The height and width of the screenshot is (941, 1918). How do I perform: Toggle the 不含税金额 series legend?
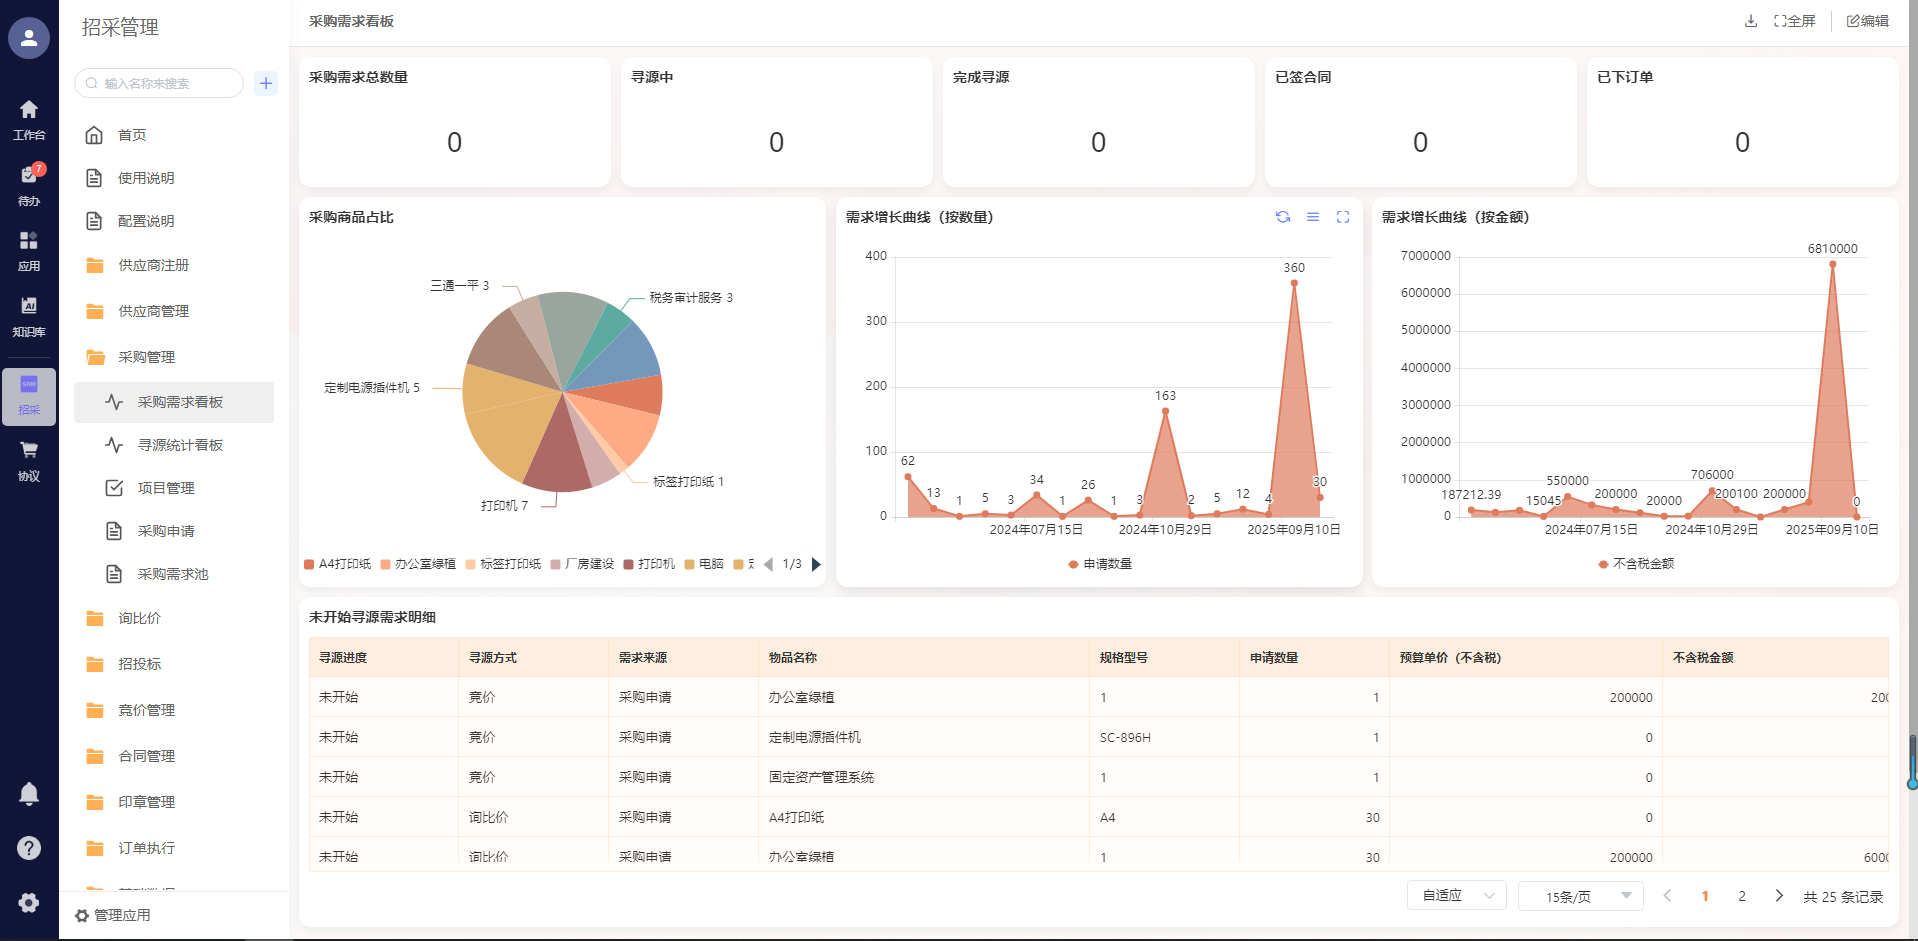point(1636,564)
